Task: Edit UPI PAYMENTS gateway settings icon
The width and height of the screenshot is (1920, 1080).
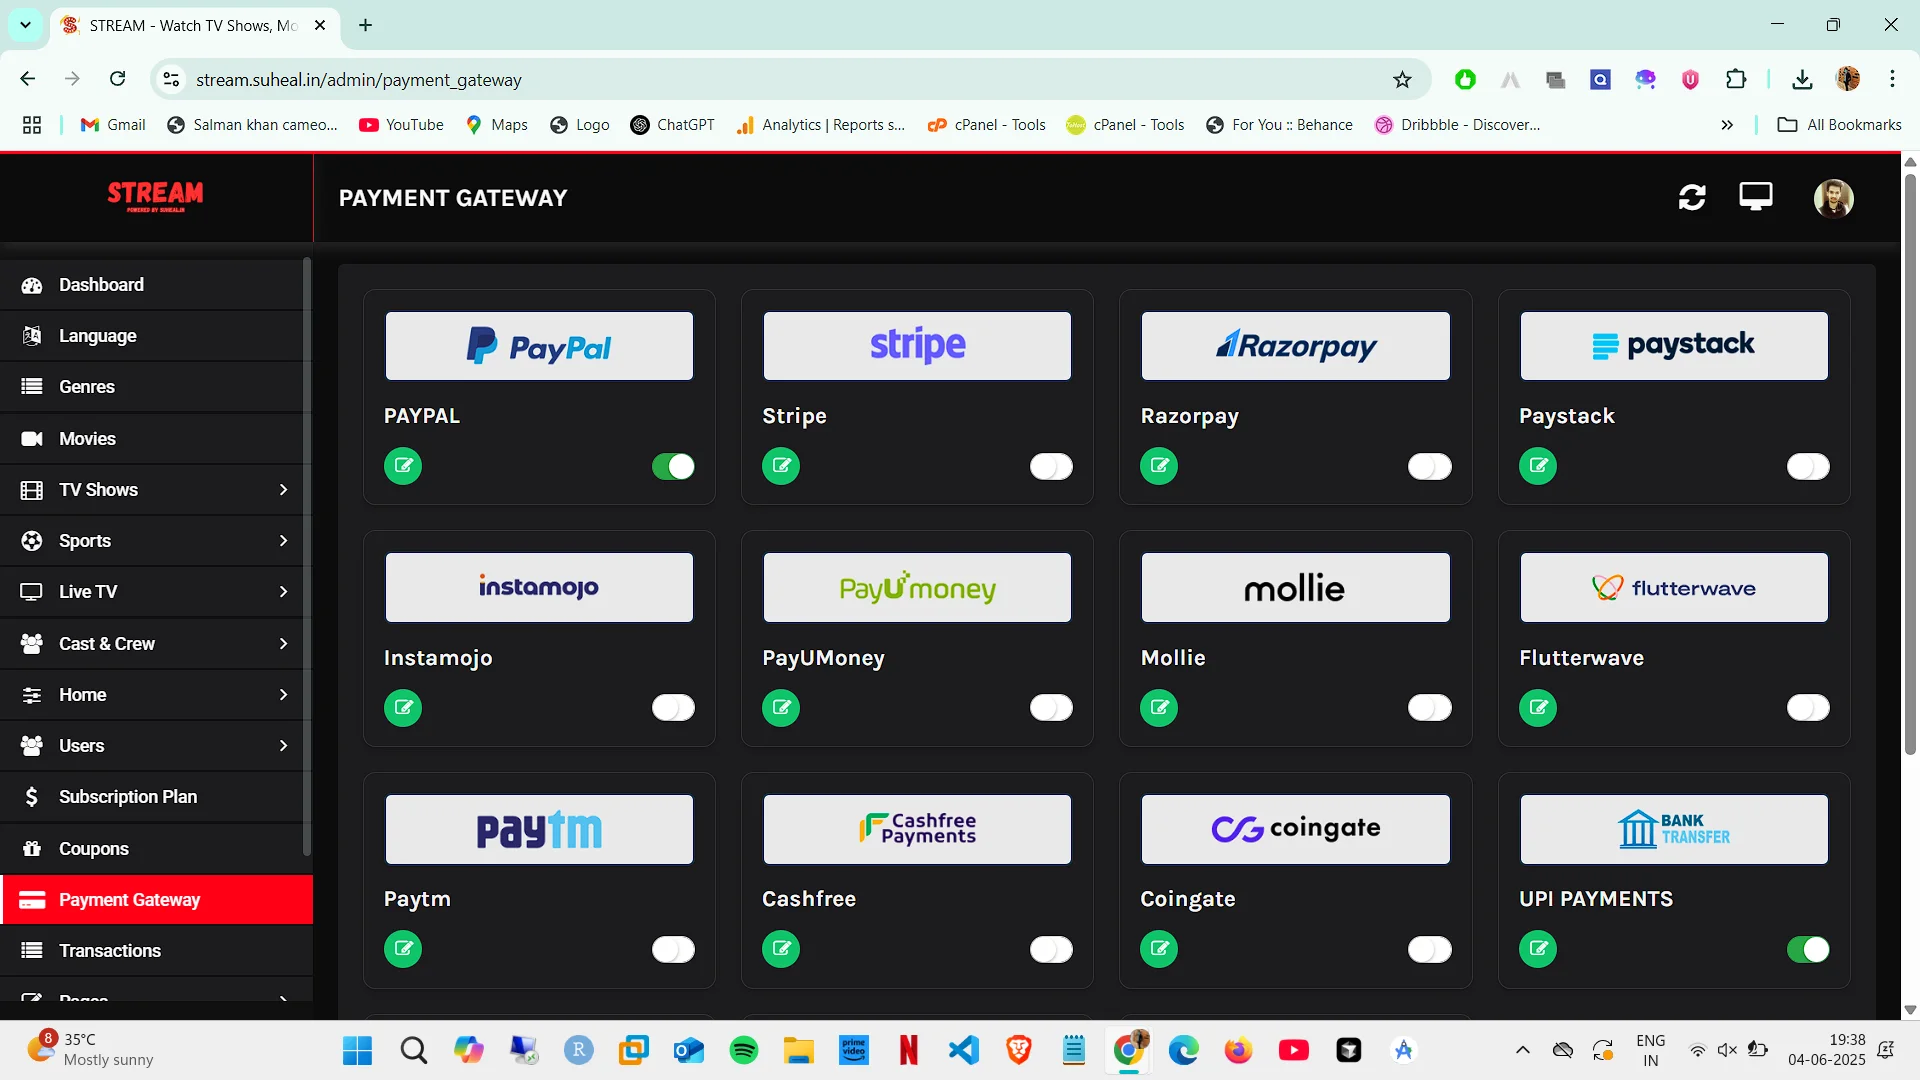Action: pos(1538,949)
